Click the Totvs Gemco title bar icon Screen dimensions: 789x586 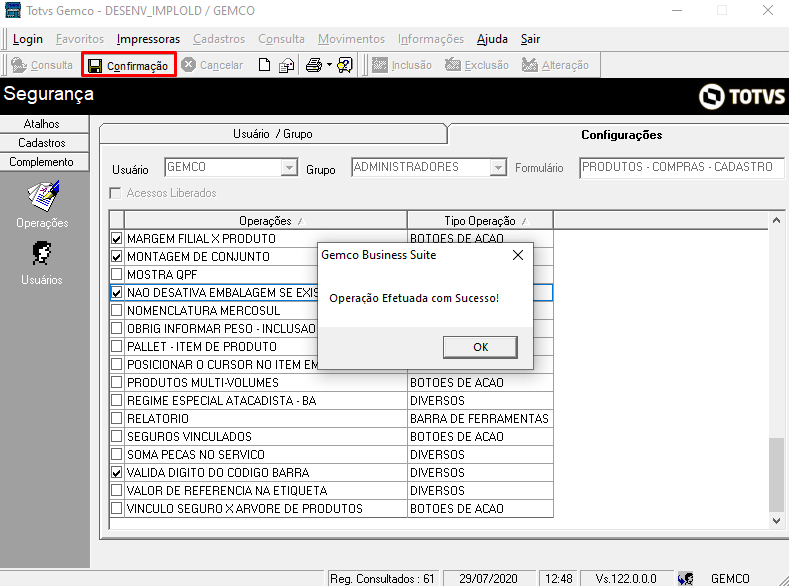click(x=13, y=10)
